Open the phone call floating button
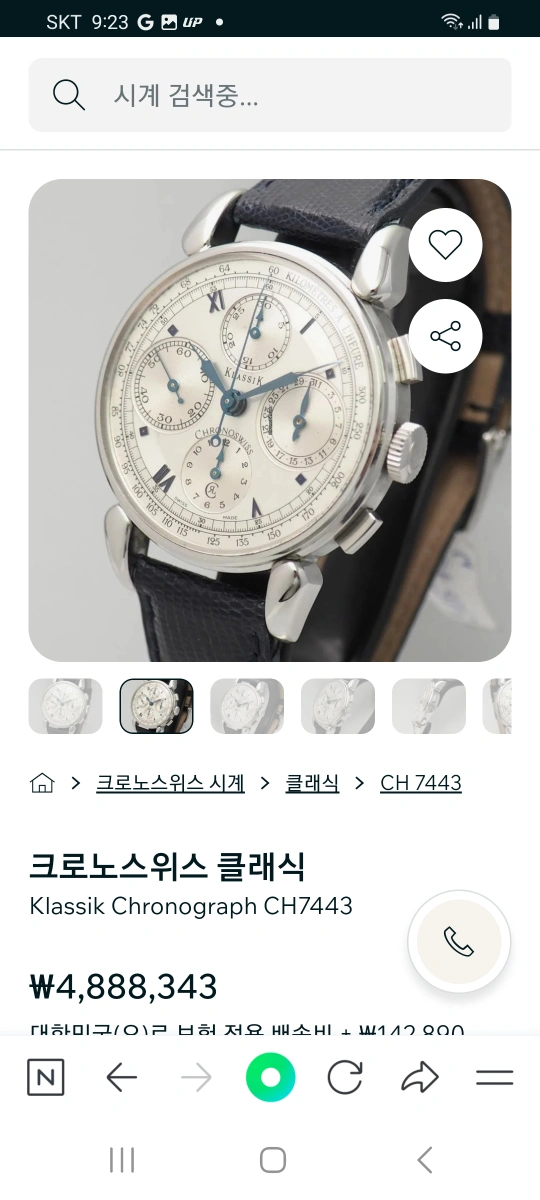The height and width of the screenshot is (1200, 540). [x=459, y=941]
